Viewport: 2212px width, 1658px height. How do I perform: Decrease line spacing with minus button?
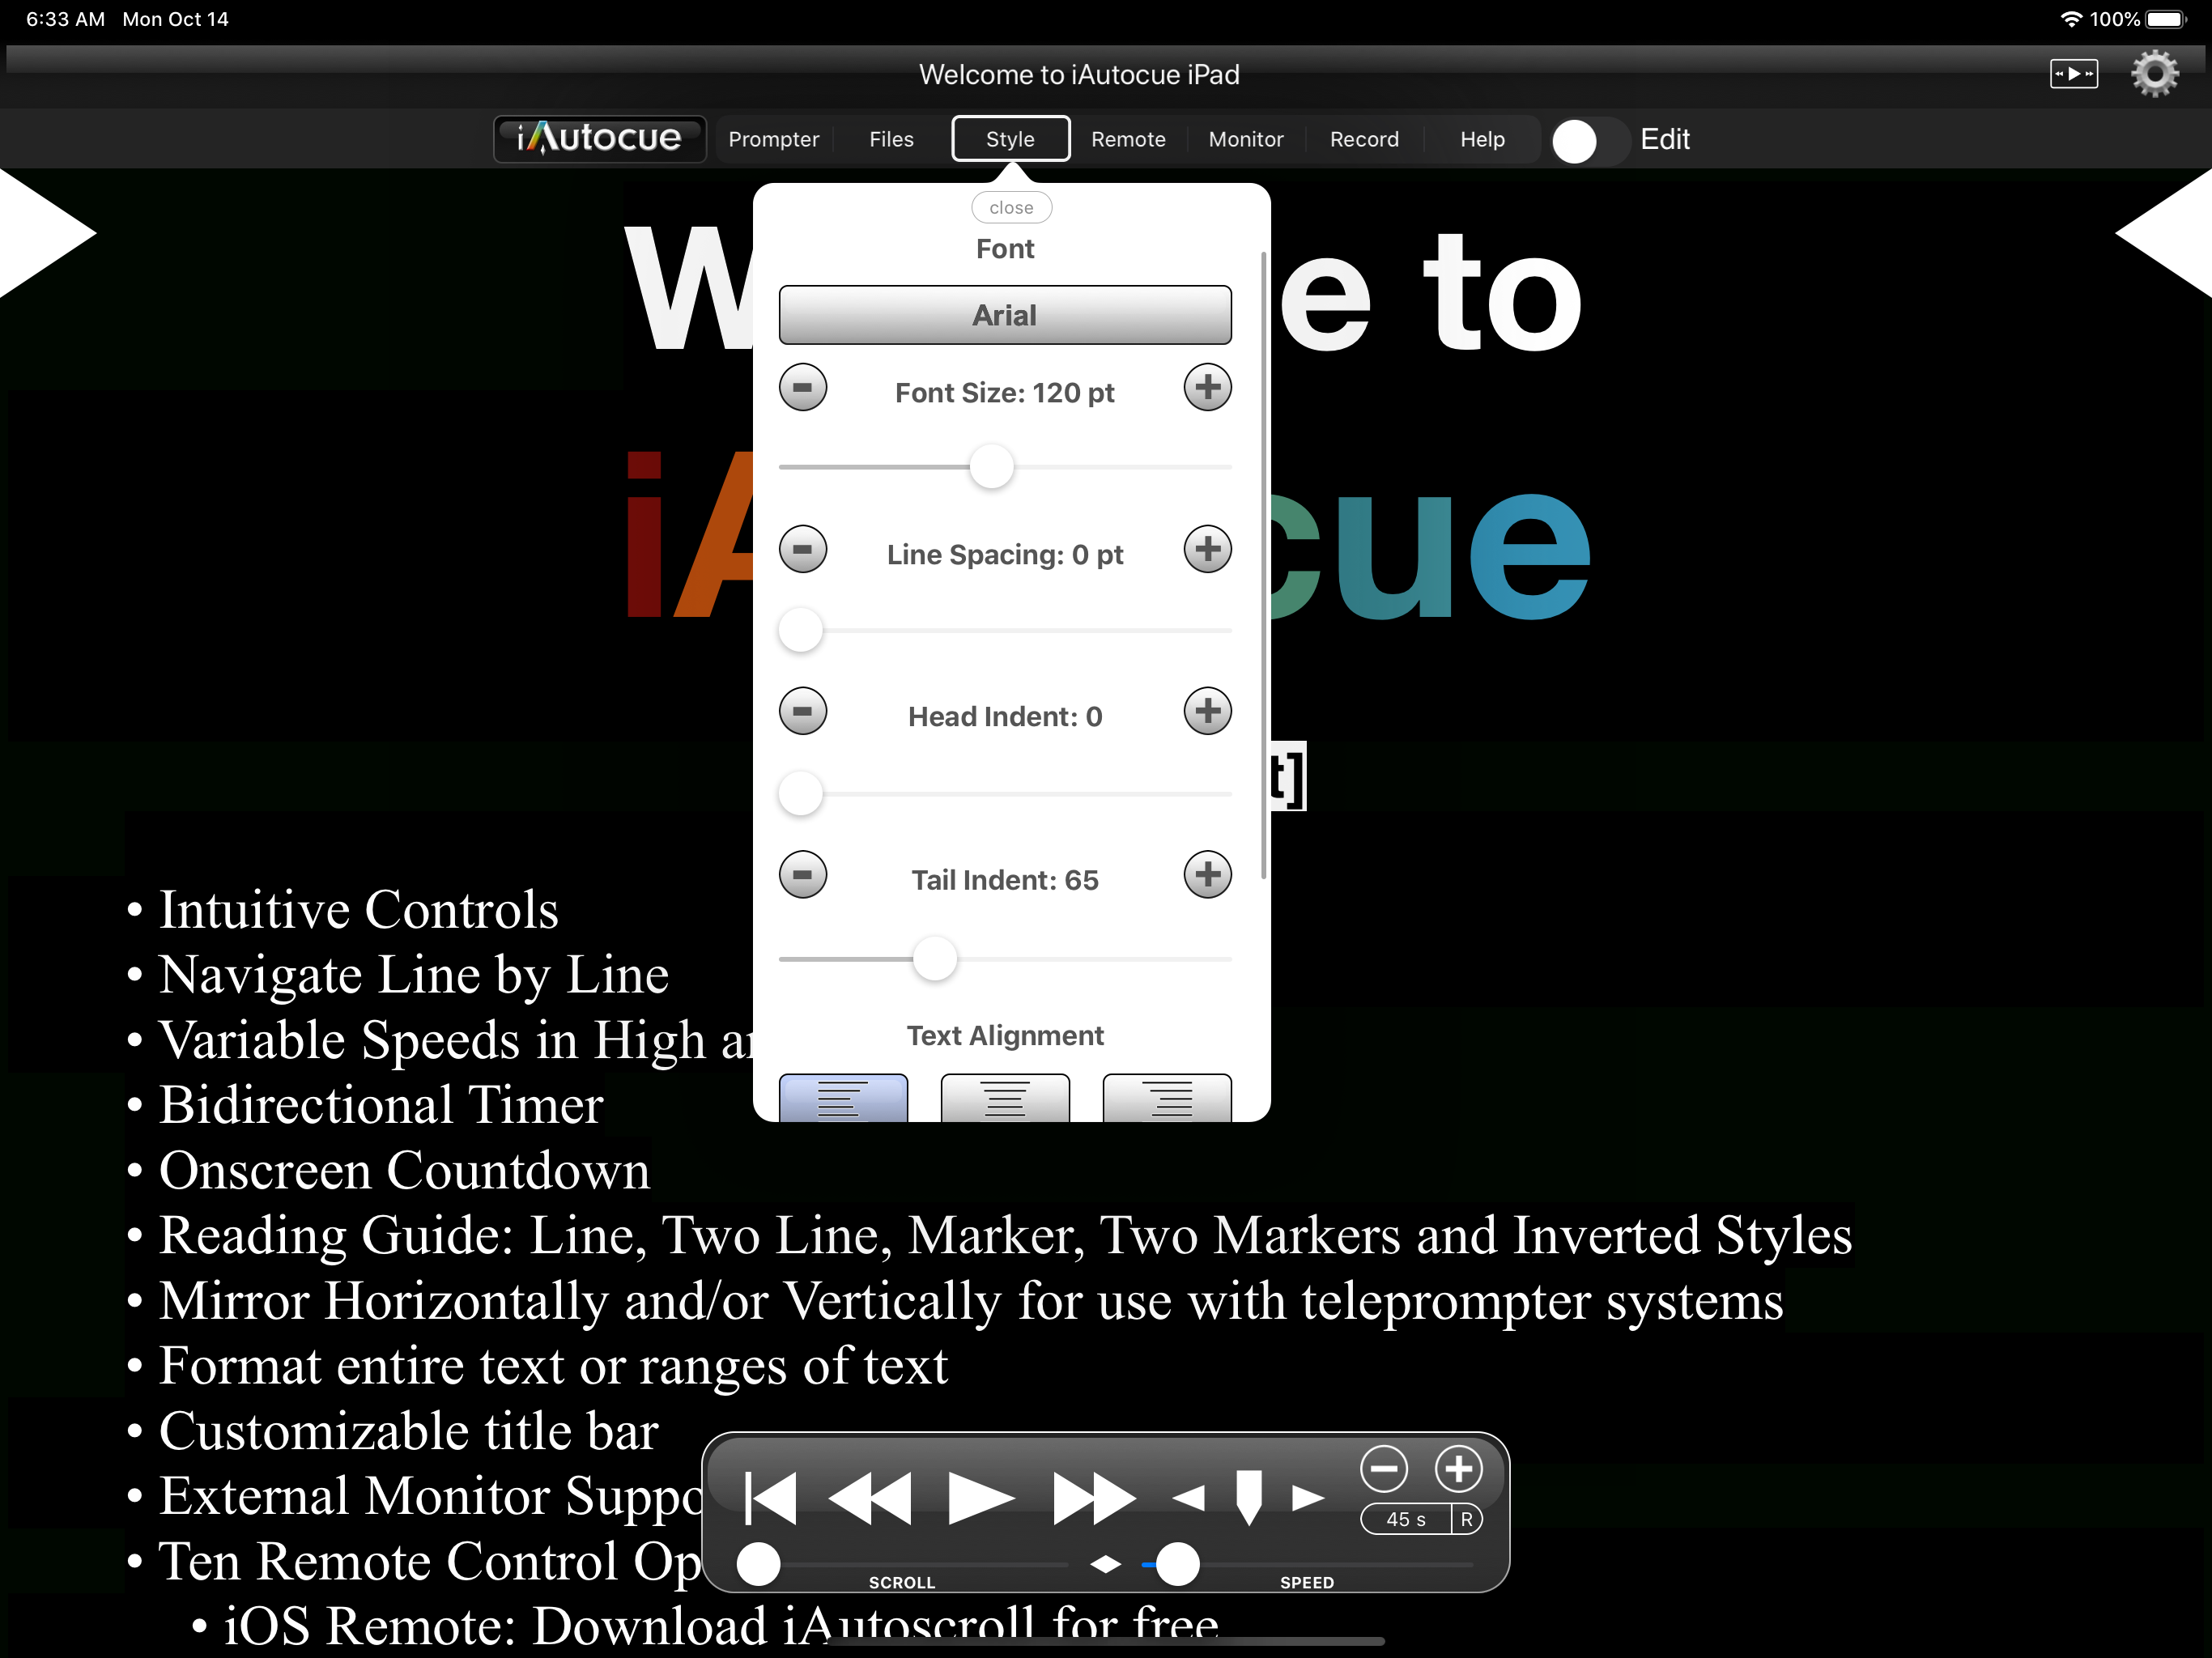802,549
